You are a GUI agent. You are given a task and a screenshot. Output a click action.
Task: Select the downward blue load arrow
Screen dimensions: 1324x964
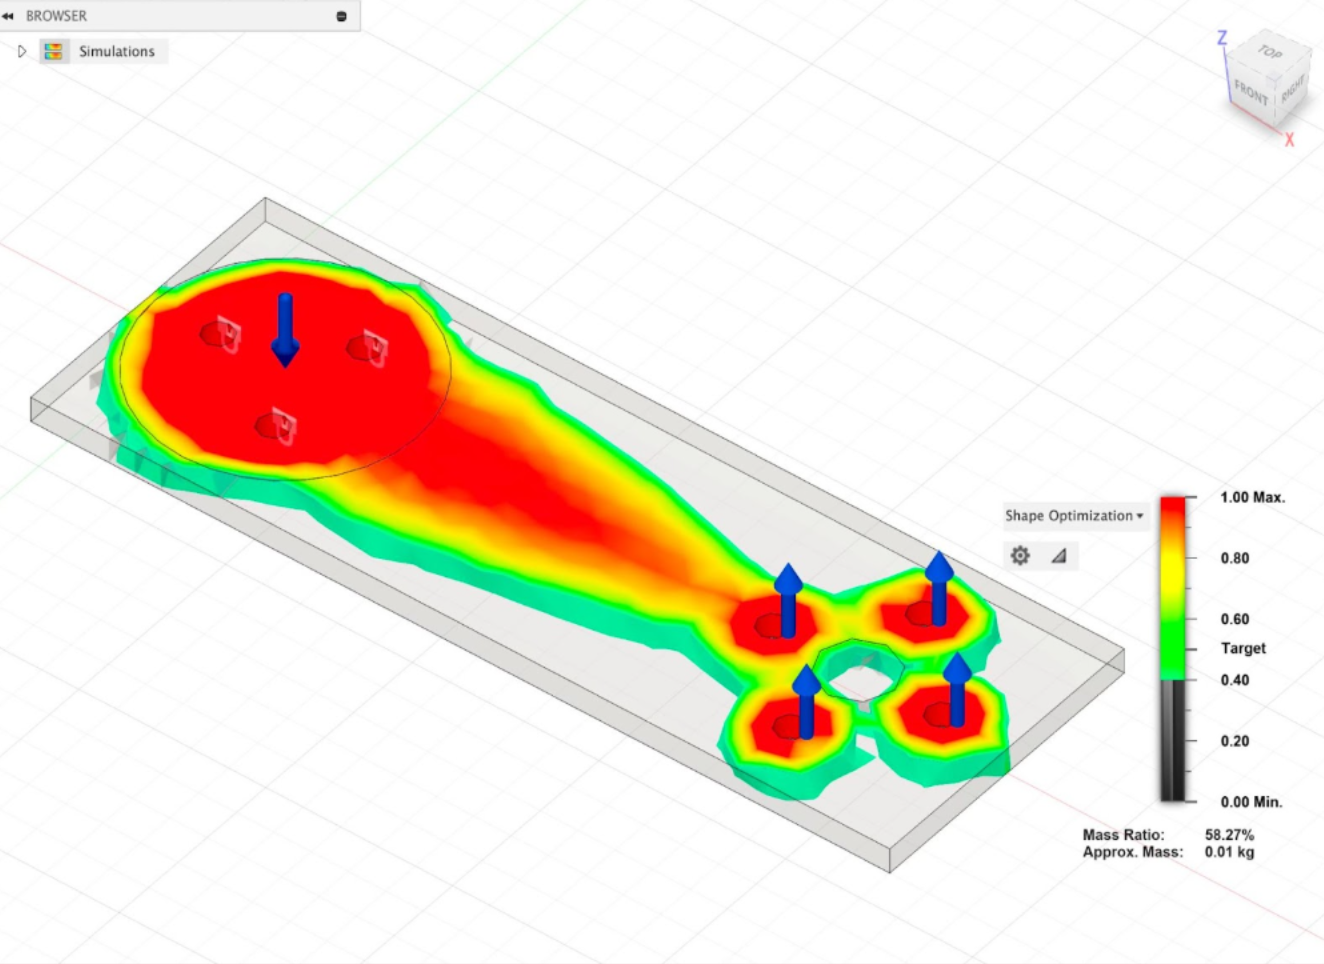285,329
